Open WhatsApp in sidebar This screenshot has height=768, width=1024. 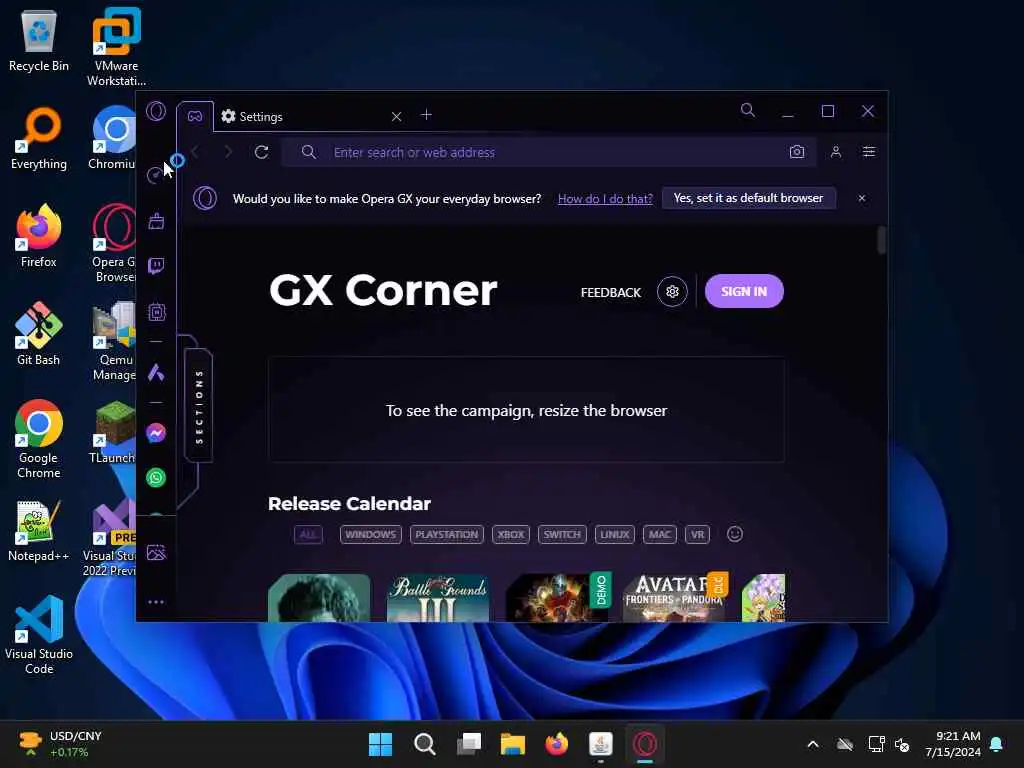(x=156, y=478)
